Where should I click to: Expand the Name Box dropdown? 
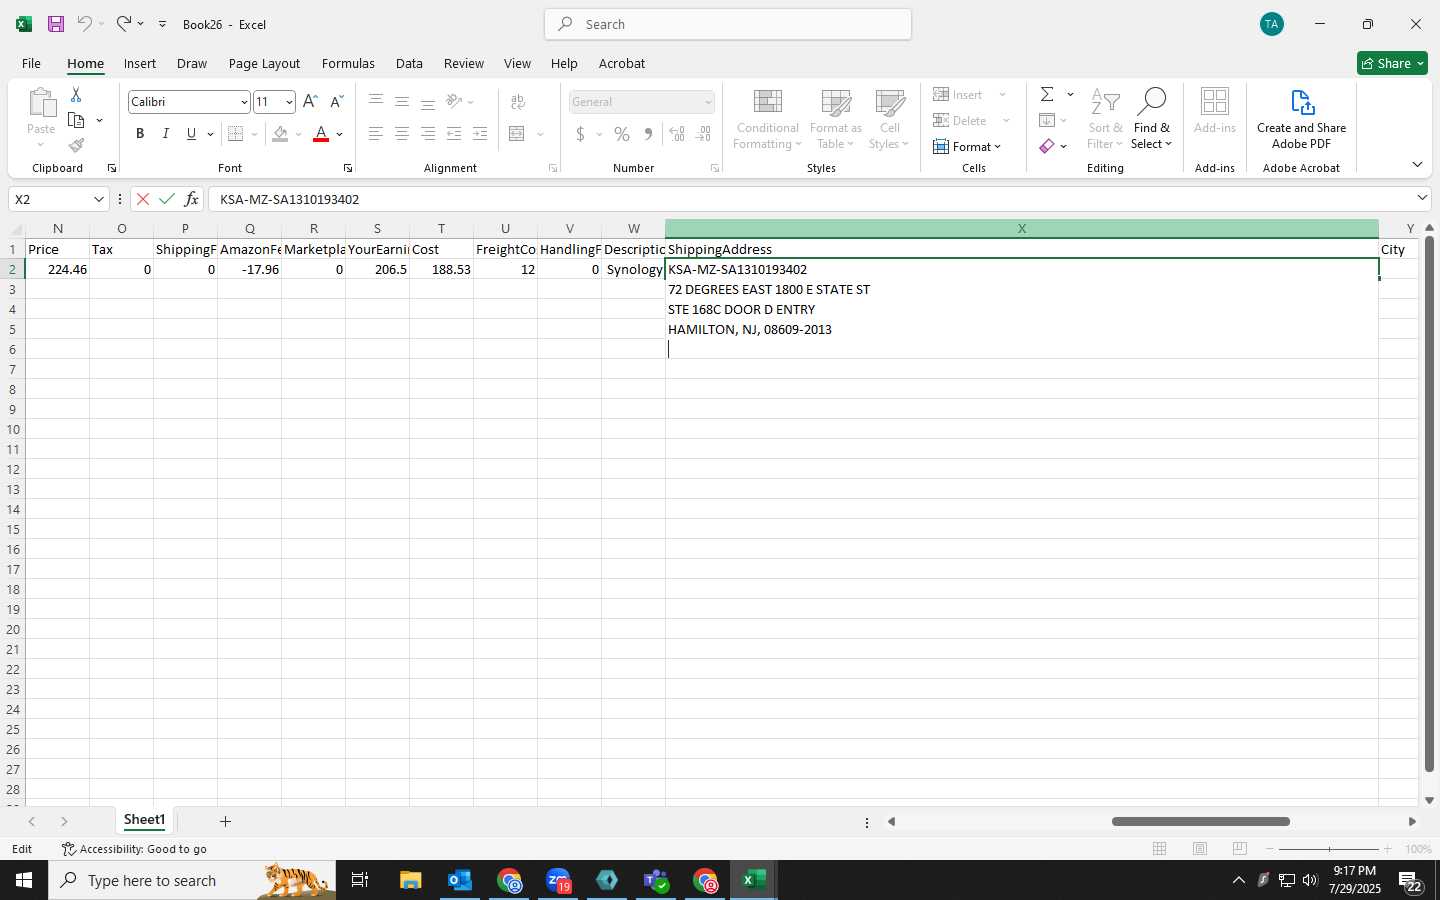pos(98,199)
